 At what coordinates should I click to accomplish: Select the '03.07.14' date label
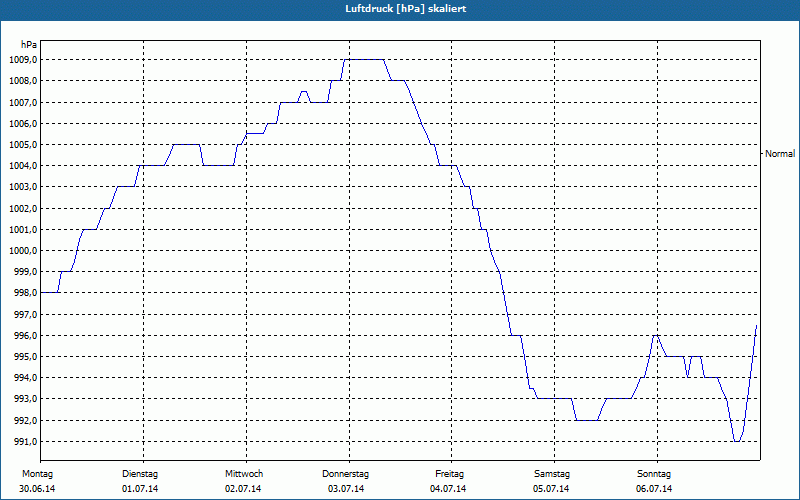(x=346, y=489)
